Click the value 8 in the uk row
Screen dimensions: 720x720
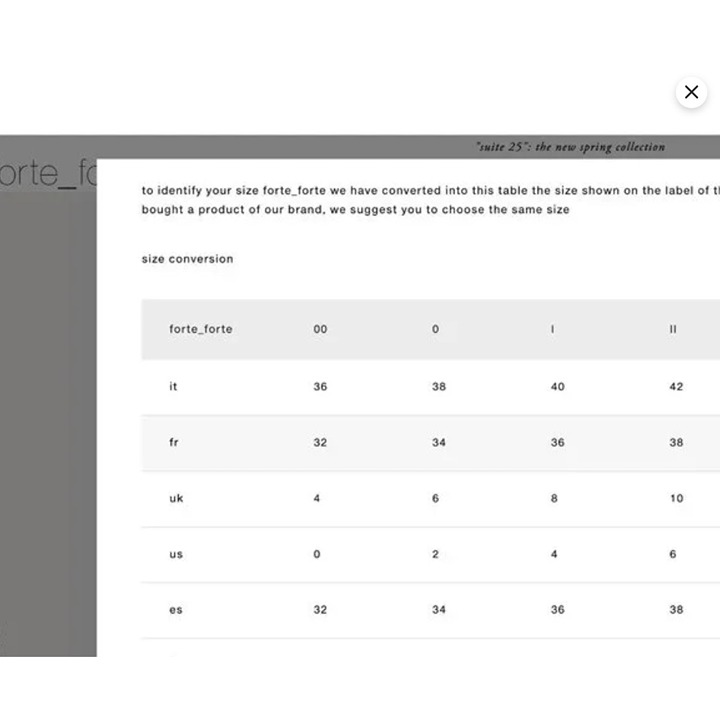tap(554, 498)
